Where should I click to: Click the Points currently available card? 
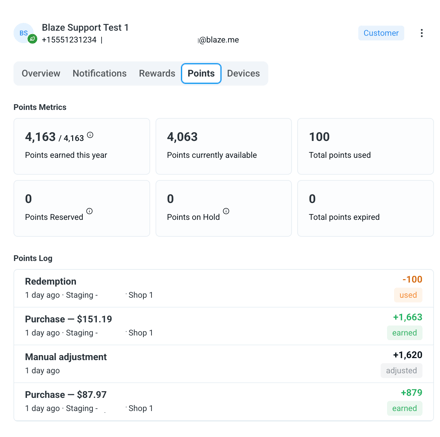223,146
